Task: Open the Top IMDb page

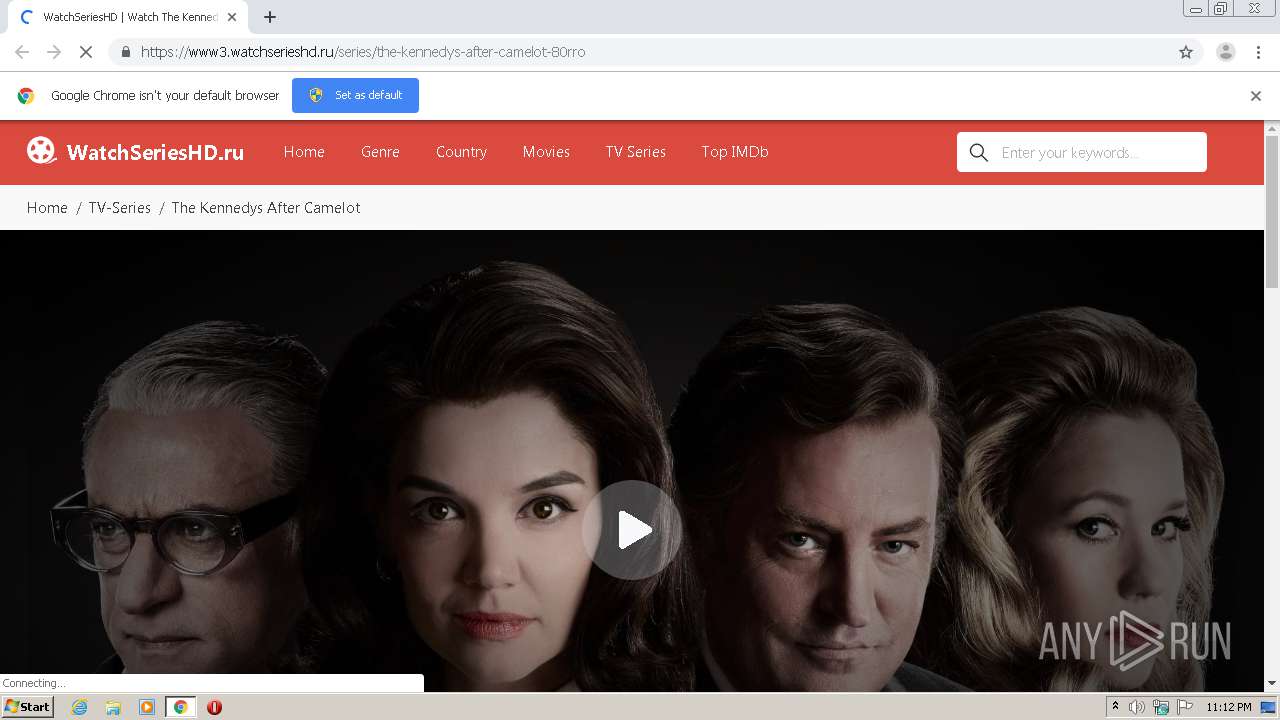Action: pyautogui.click(x=735, y=152)
